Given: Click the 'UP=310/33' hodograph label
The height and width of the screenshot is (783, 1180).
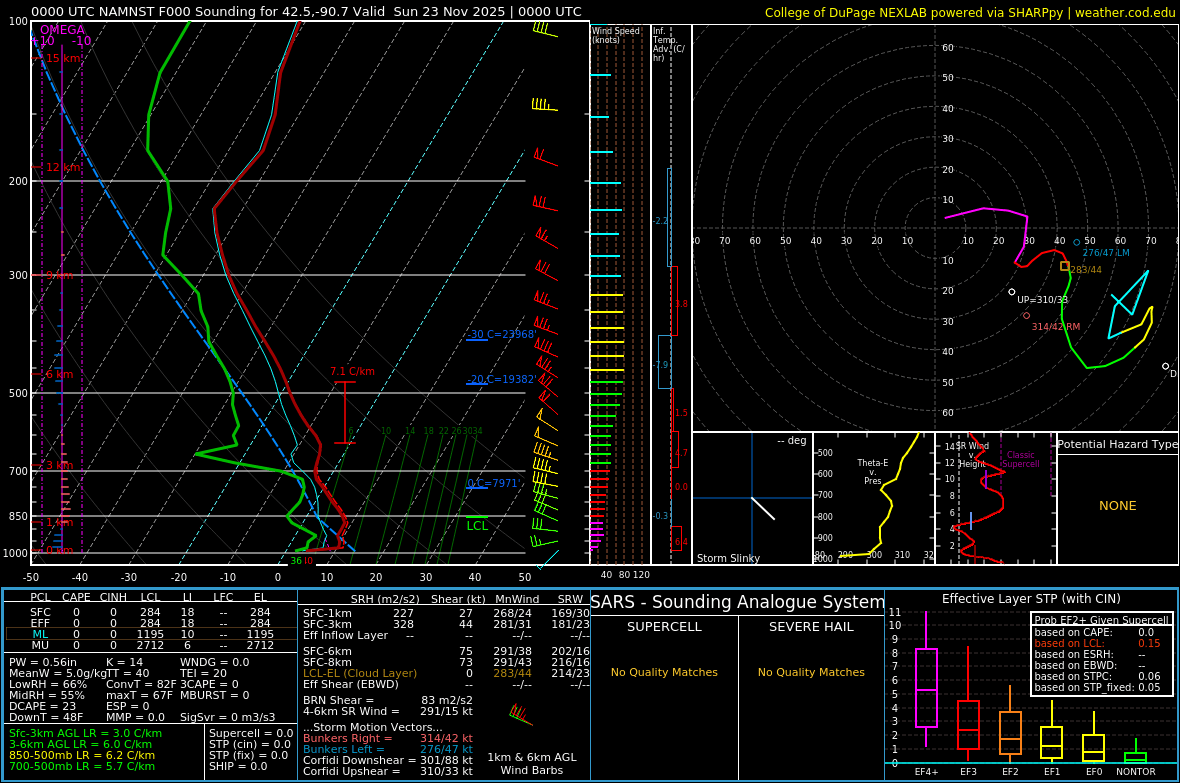Looking at the screenshot, I should [1042, 300].
